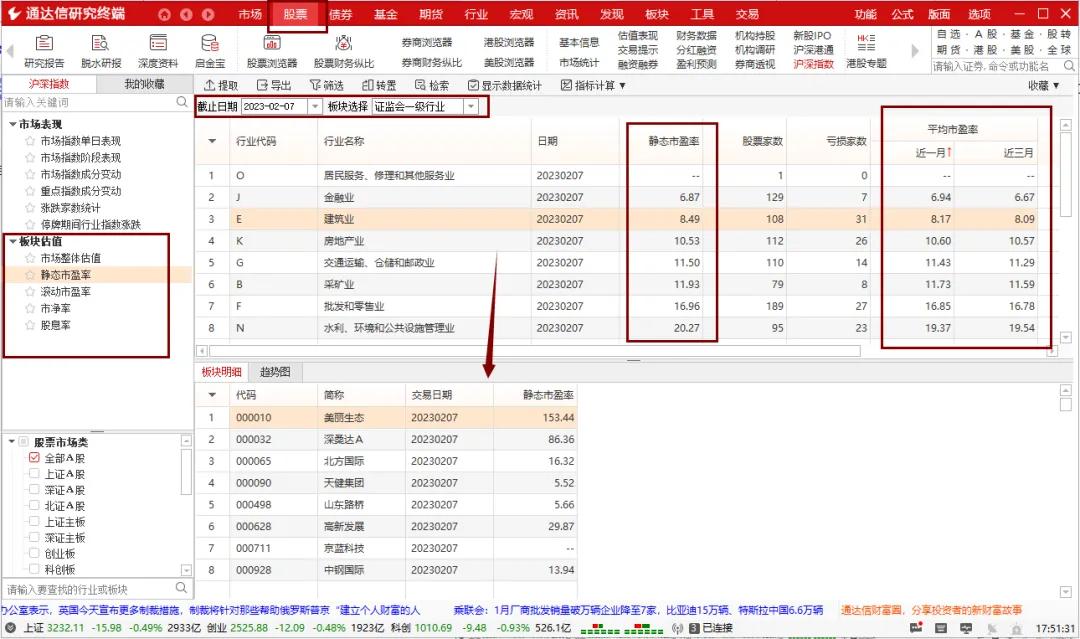
Task: Open the 板块选择 dropdown
Action: click(x=471, y=107)
